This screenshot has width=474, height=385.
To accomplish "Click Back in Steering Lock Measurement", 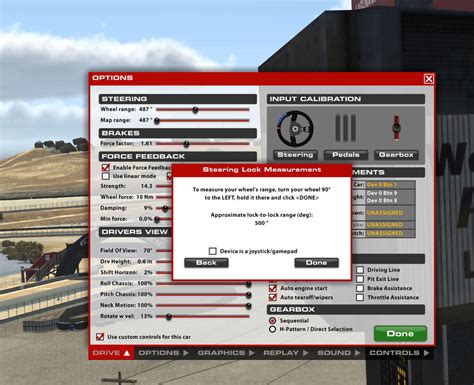I will 206,263.
